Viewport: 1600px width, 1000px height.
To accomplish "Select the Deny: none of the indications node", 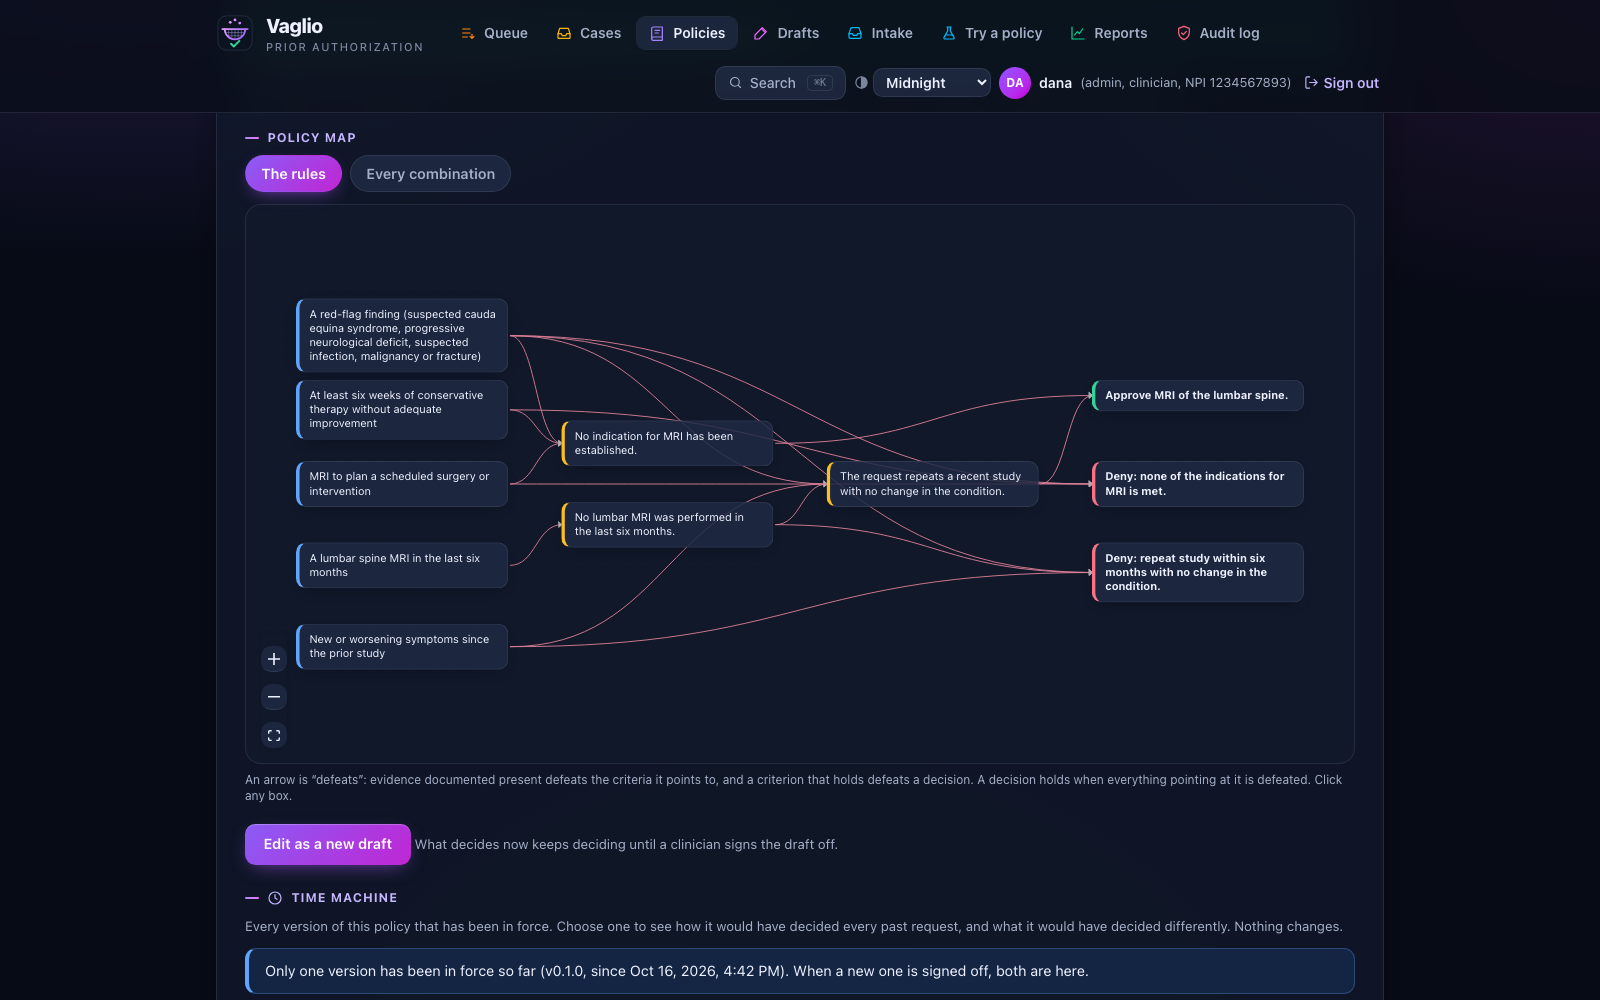I will coord(1198,484).
